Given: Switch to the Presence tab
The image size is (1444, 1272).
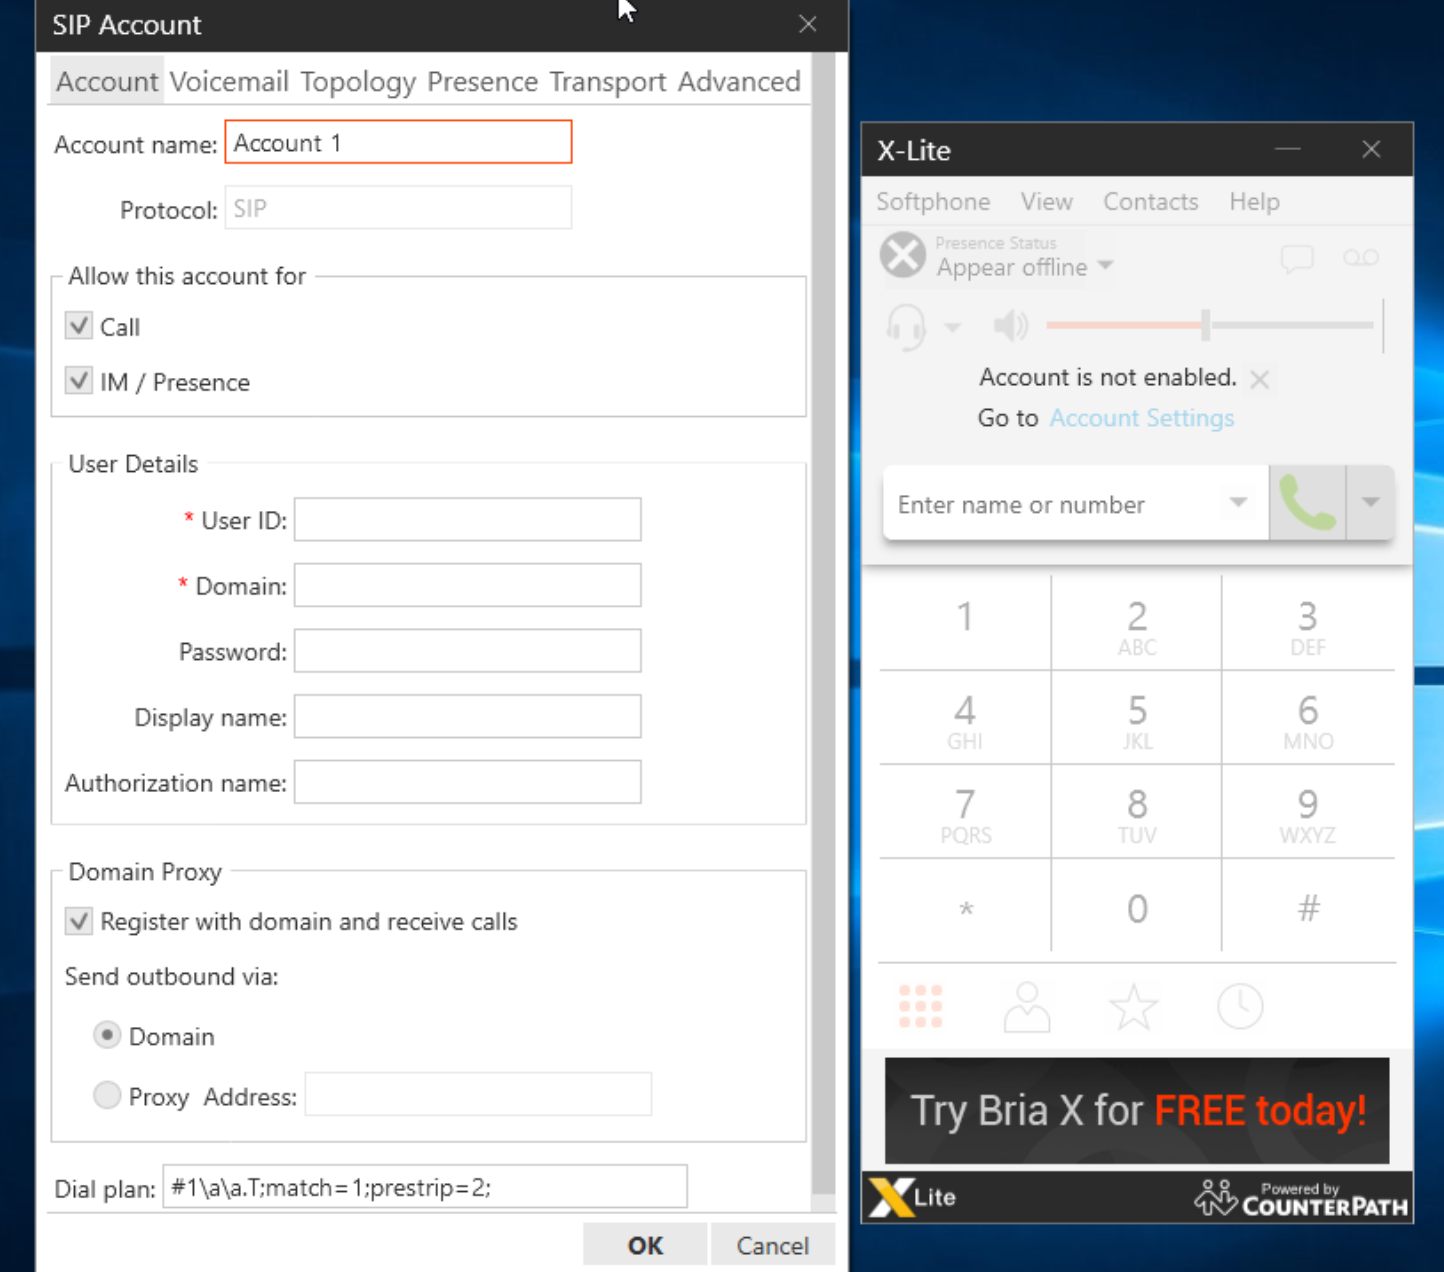Looking at the screenshot, I should tap(482, 82).
